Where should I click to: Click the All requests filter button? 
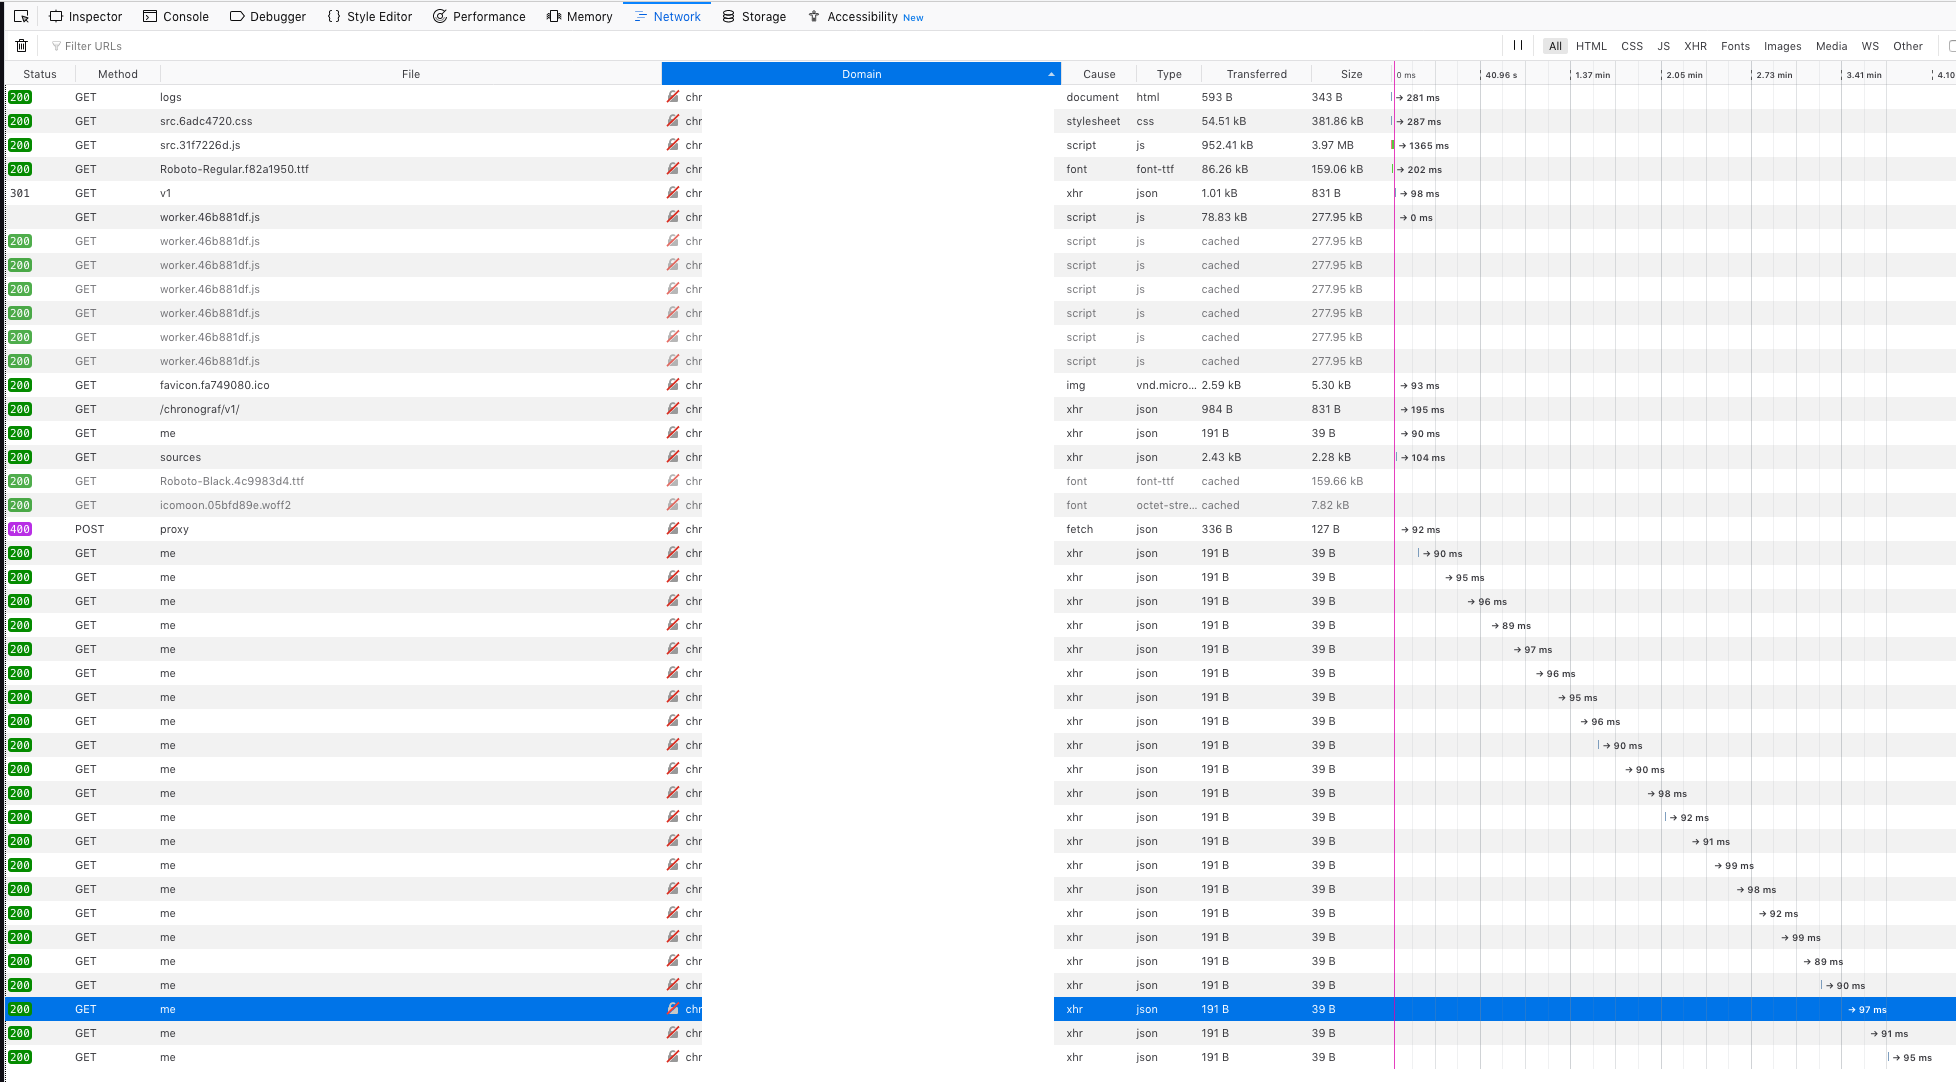tap(1554, 46)
